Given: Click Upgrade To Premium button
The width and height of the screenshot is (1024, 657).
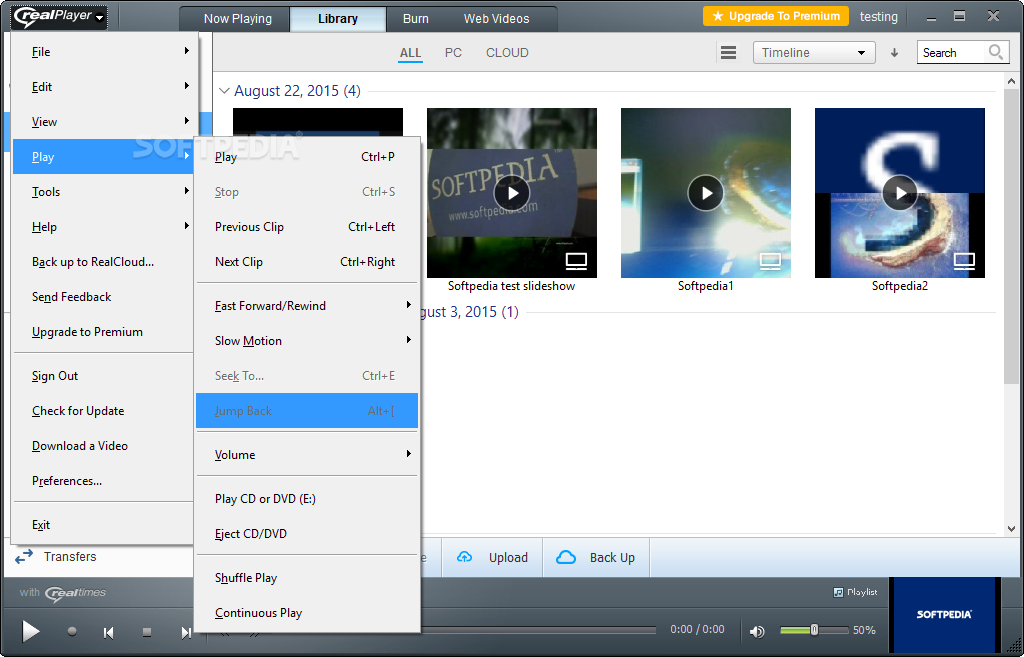Looking at the screenshot, I should pos(776,16).
